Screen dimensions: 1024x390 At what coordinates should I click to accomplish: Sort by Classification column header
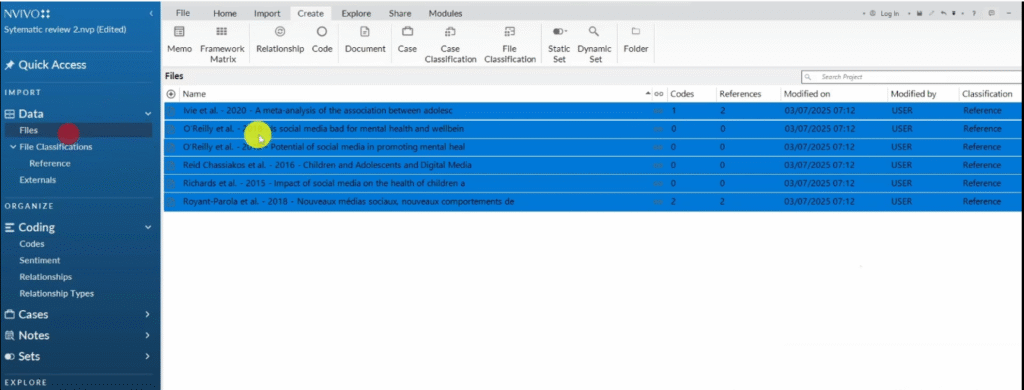click(987, 94)
